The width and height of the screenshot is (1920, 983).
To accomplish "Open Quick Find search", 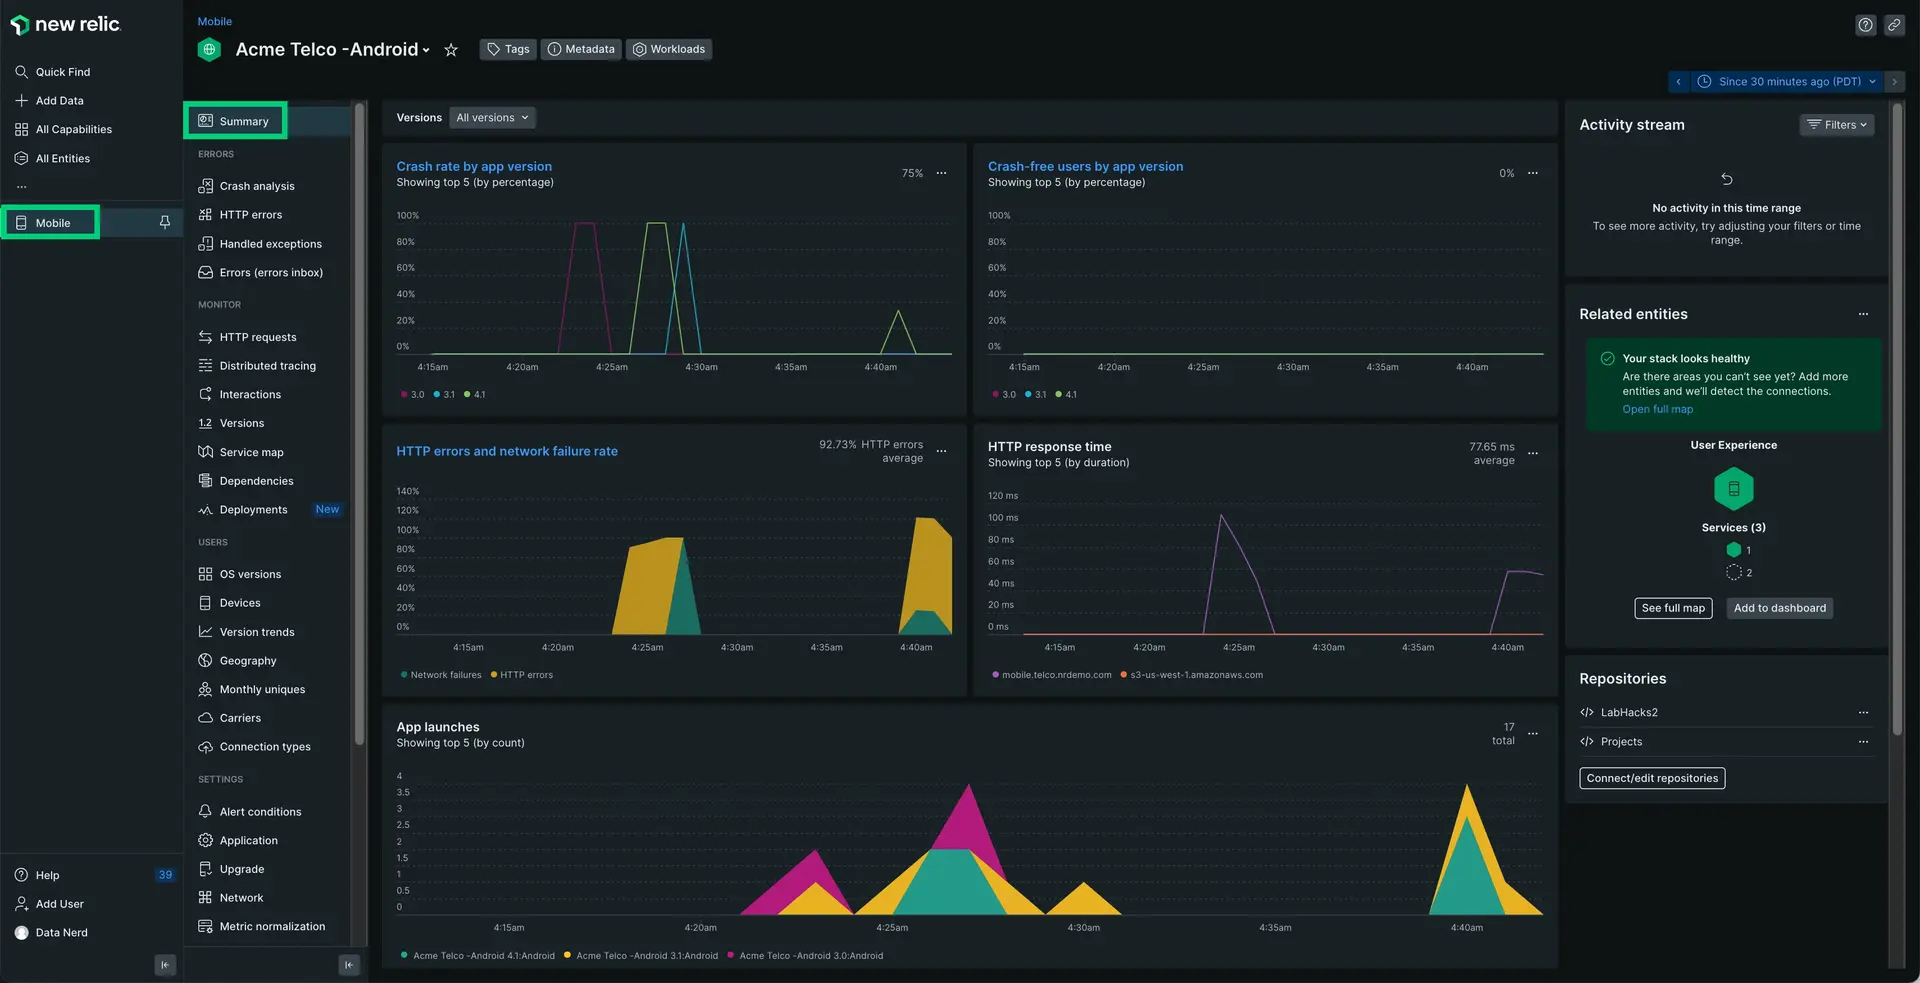I will 64,71.
